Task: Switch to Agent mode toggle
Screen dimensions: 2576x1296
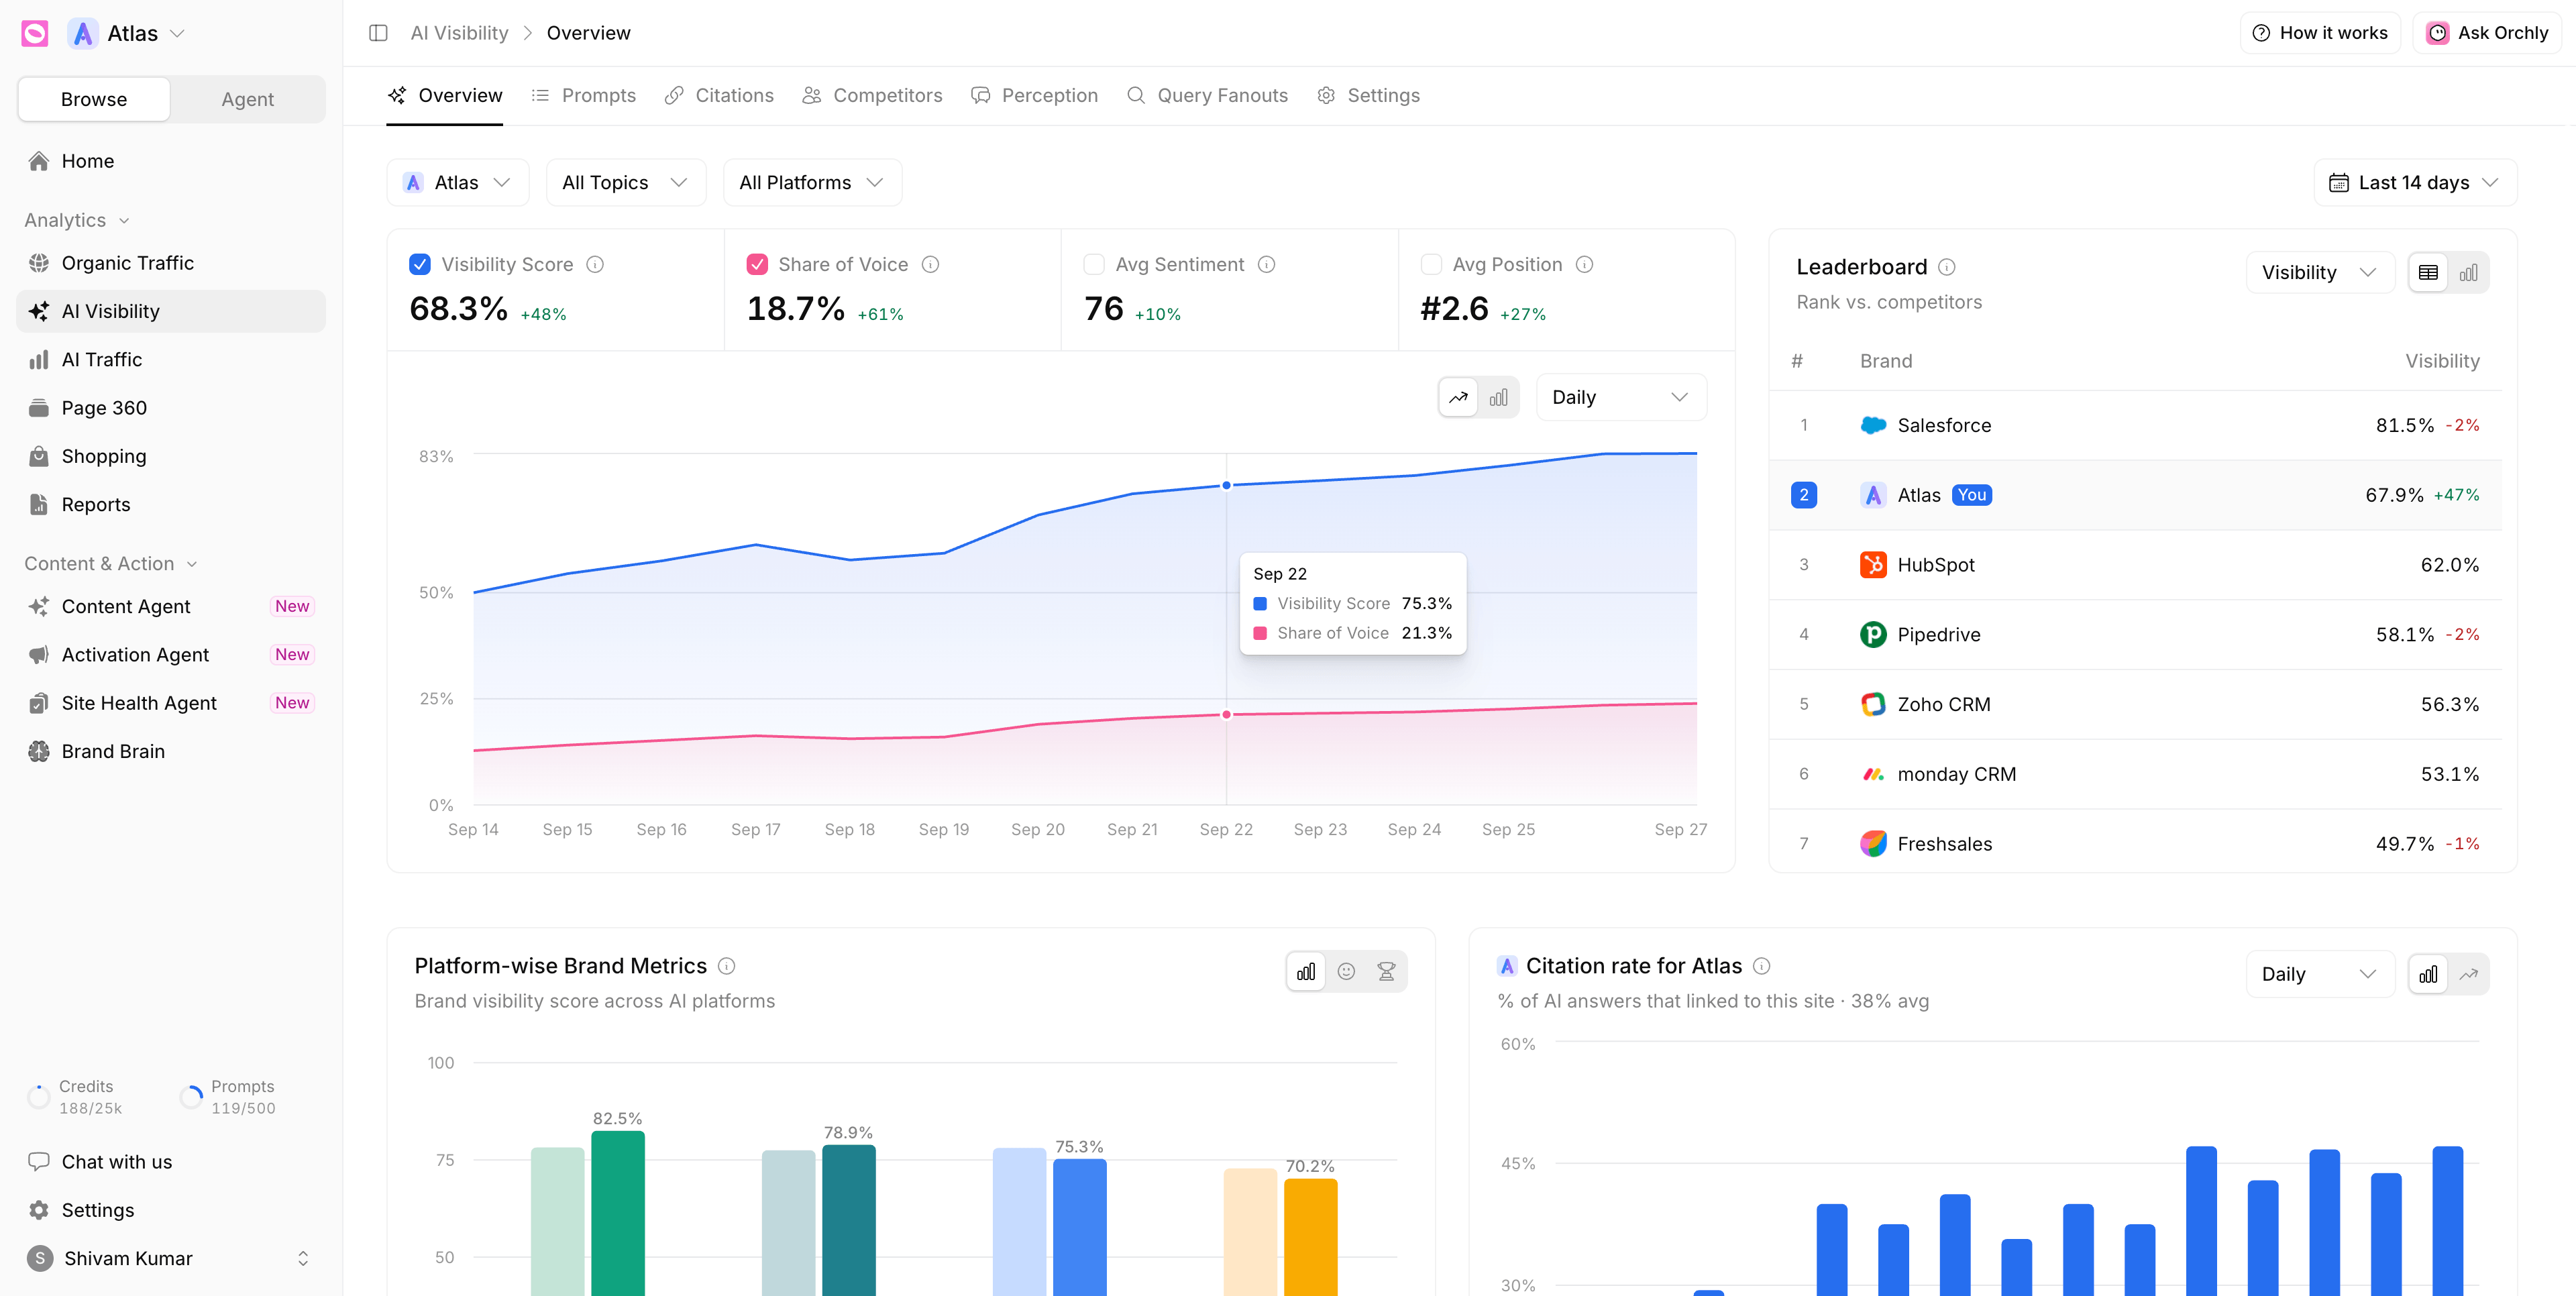Action: (247, 99)
